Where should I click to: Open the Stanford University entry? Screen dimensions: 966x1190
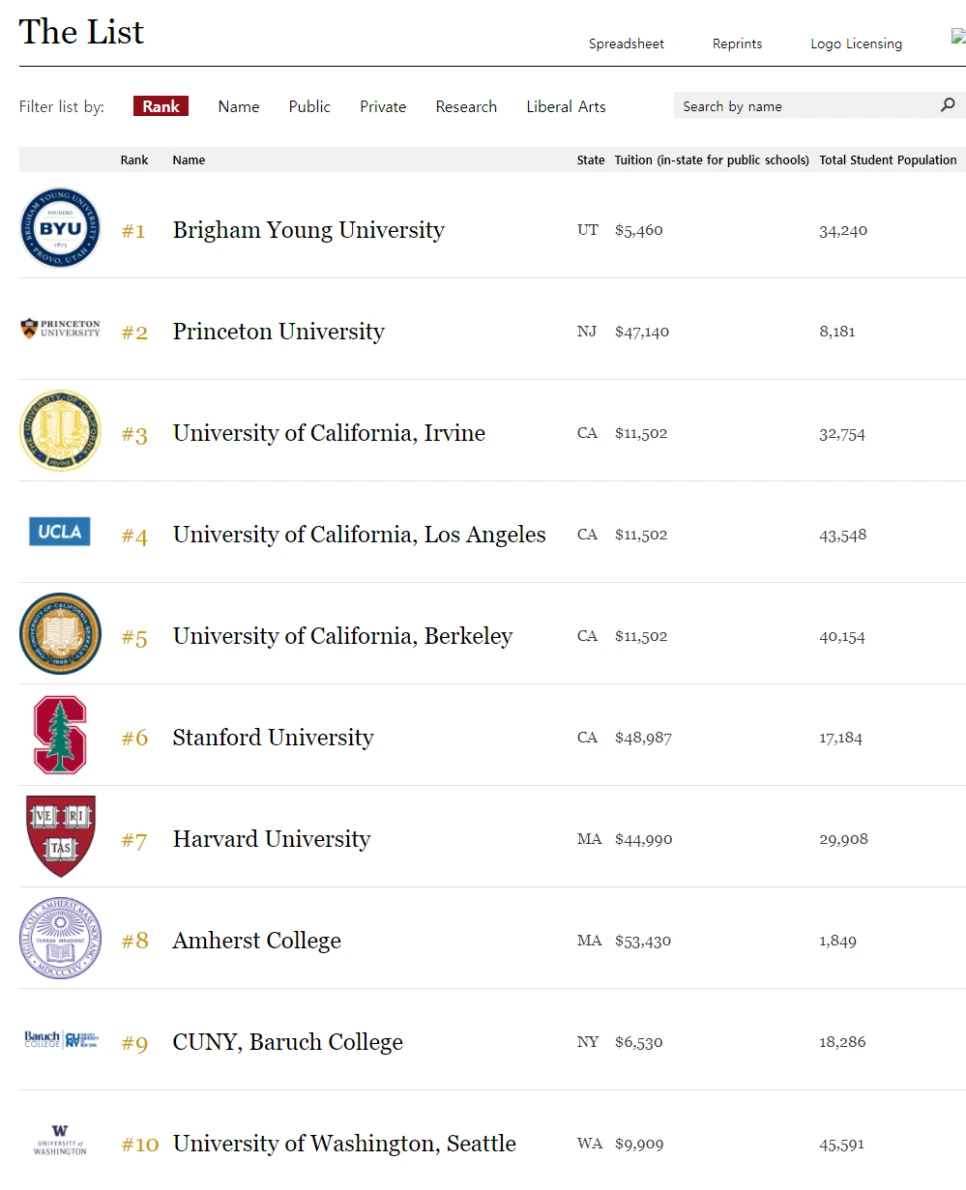273,737
